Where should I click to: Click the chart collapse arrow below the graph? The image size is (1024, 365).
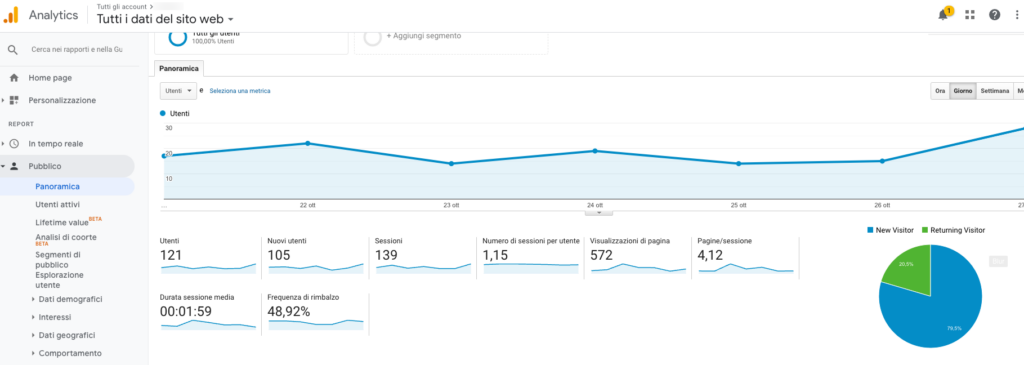click(x=600, y=212)
